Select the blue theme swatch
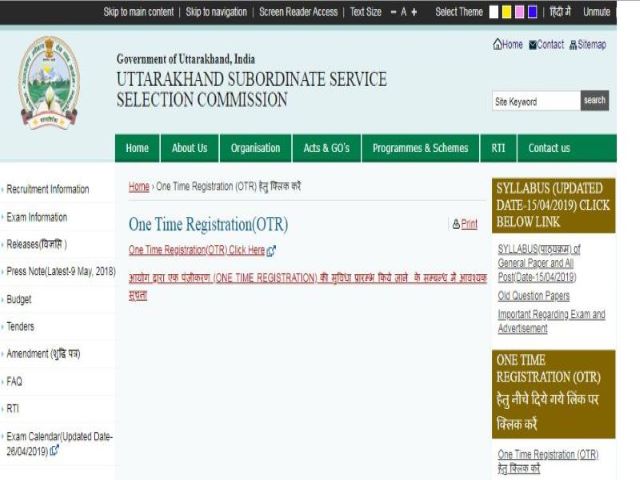The image size is (640, 480). point(532,12)
